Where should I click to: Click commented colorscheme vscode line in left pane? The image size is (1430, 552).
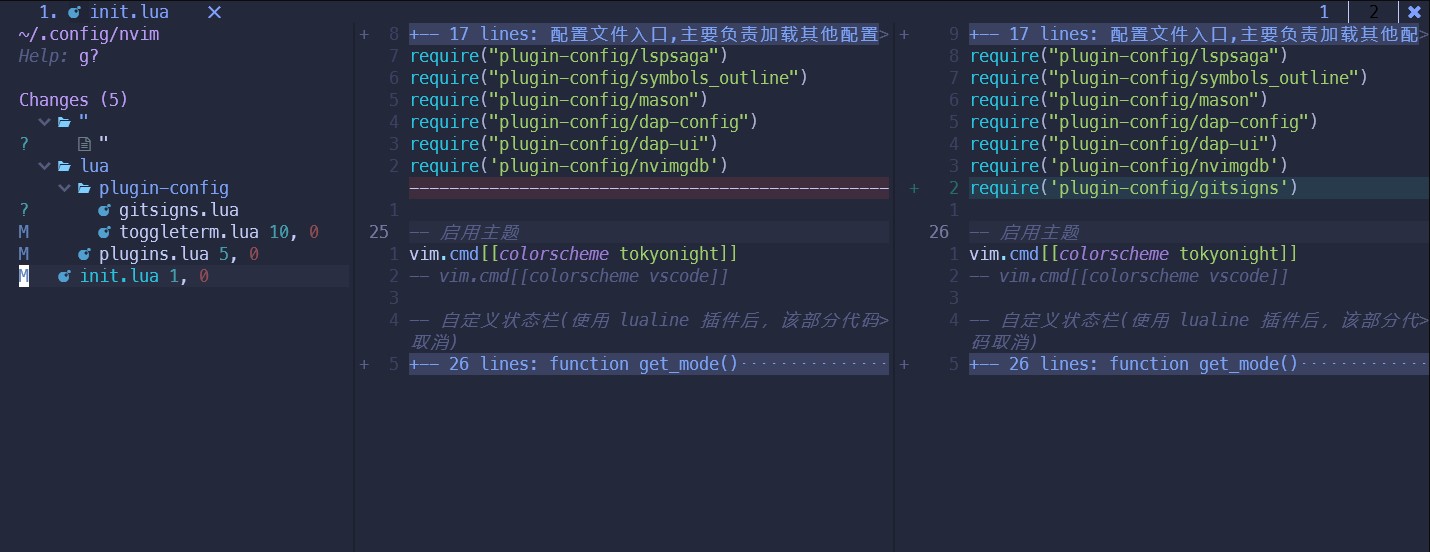point(569,276)
